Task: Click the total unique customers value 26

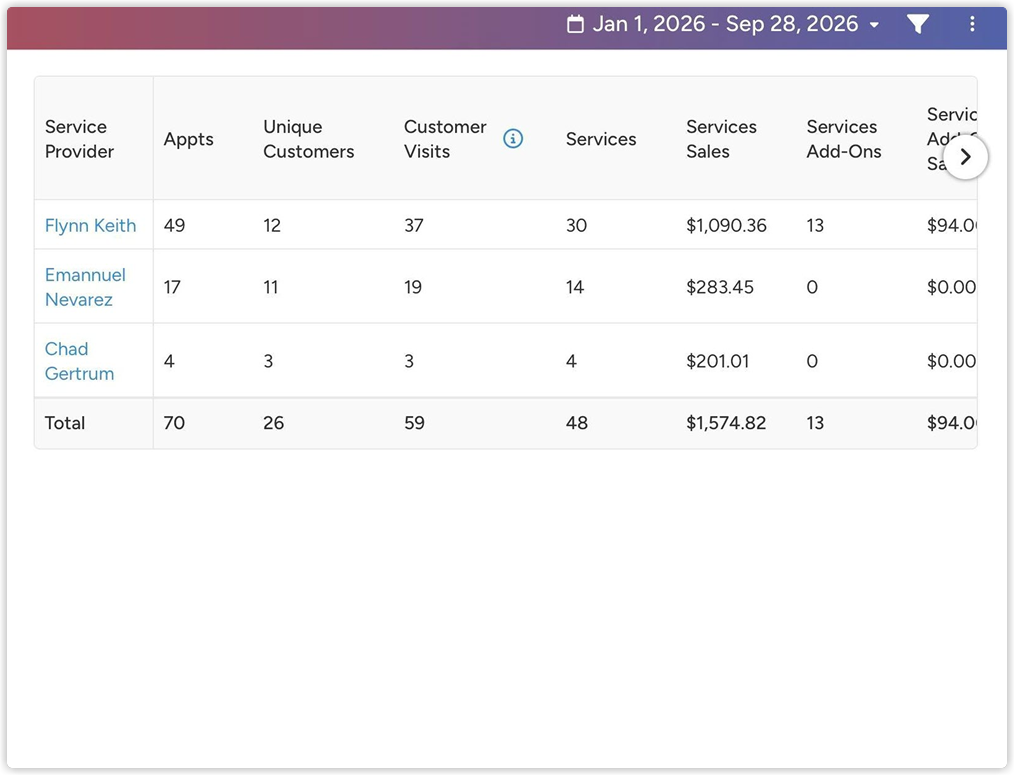Action: click(274, 423)
